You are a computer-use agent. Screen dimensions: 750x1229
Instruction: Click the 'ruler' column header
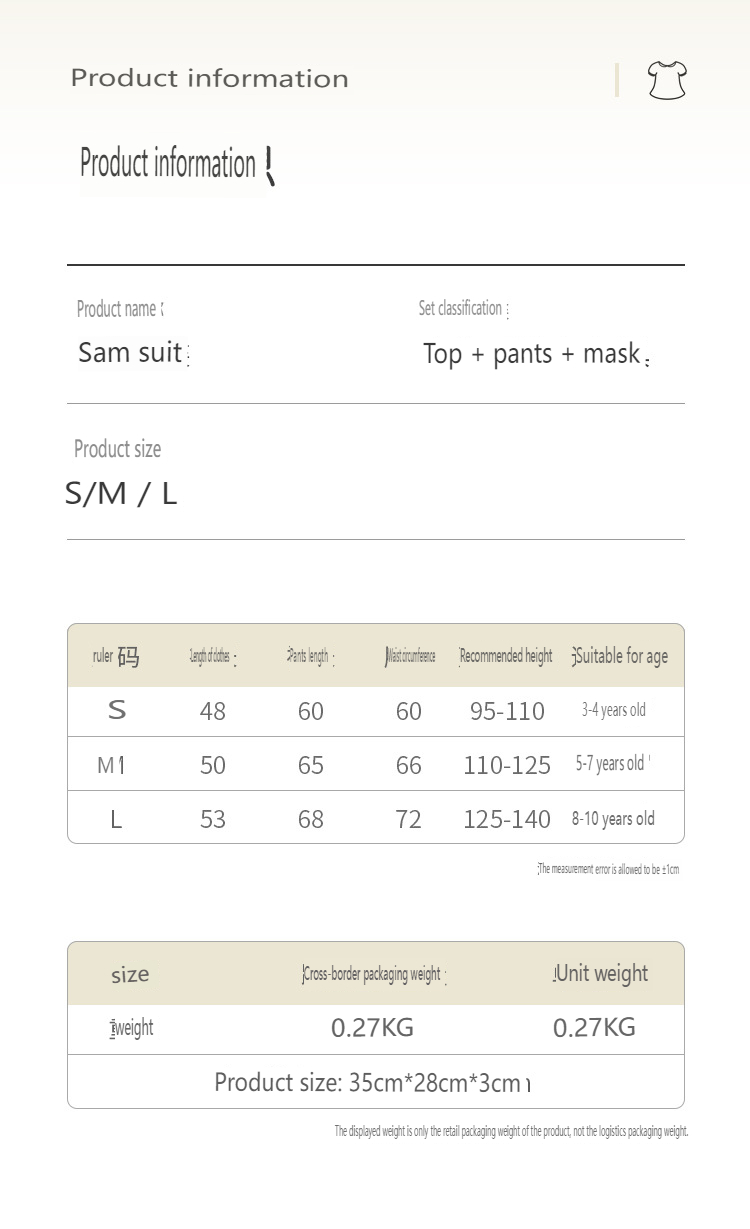click(115, 657)
